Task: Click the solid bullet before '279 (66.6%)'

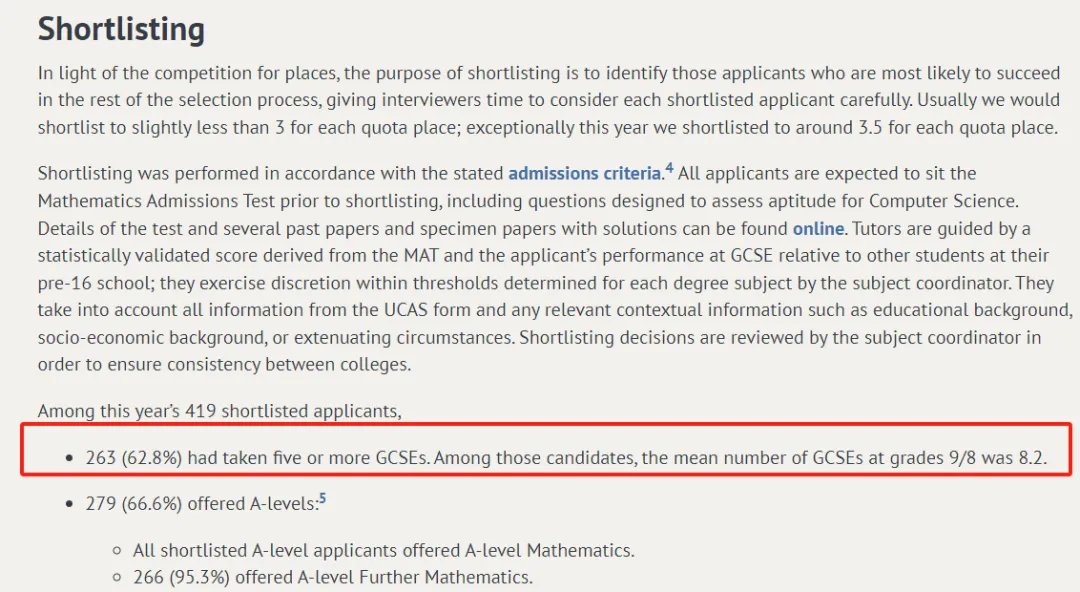Action: 69,504
